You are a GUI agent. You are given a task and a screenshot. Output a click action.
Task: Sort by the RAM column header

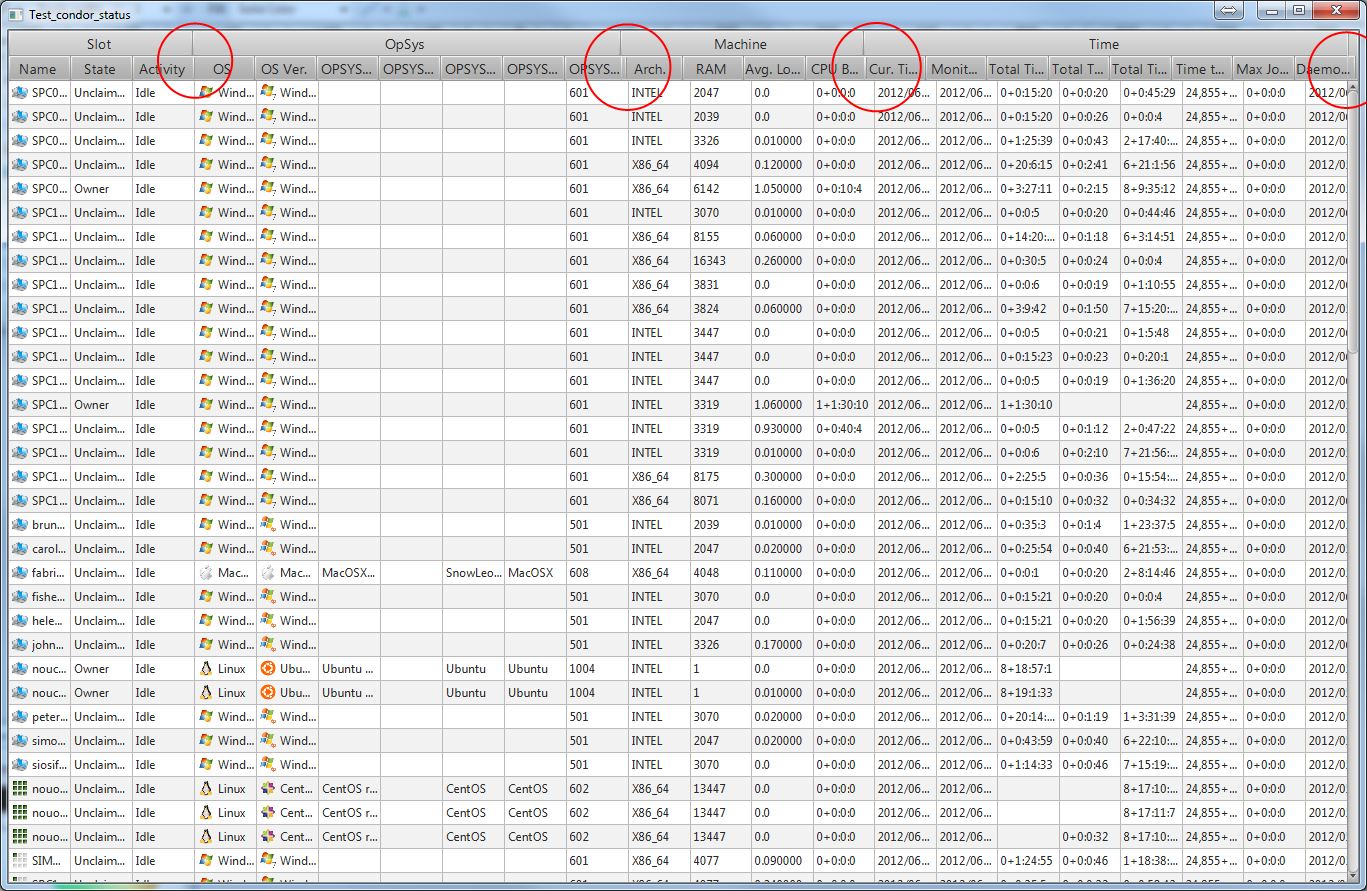[713, 69]
